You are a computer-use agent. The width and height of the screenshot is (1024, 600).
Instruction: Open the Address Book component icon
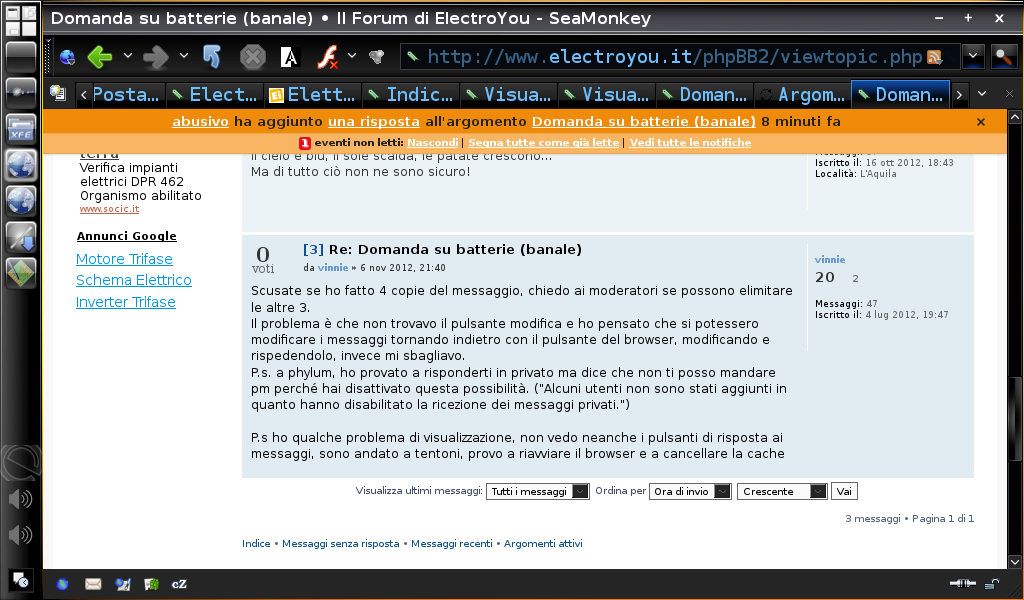coord(150,583)
